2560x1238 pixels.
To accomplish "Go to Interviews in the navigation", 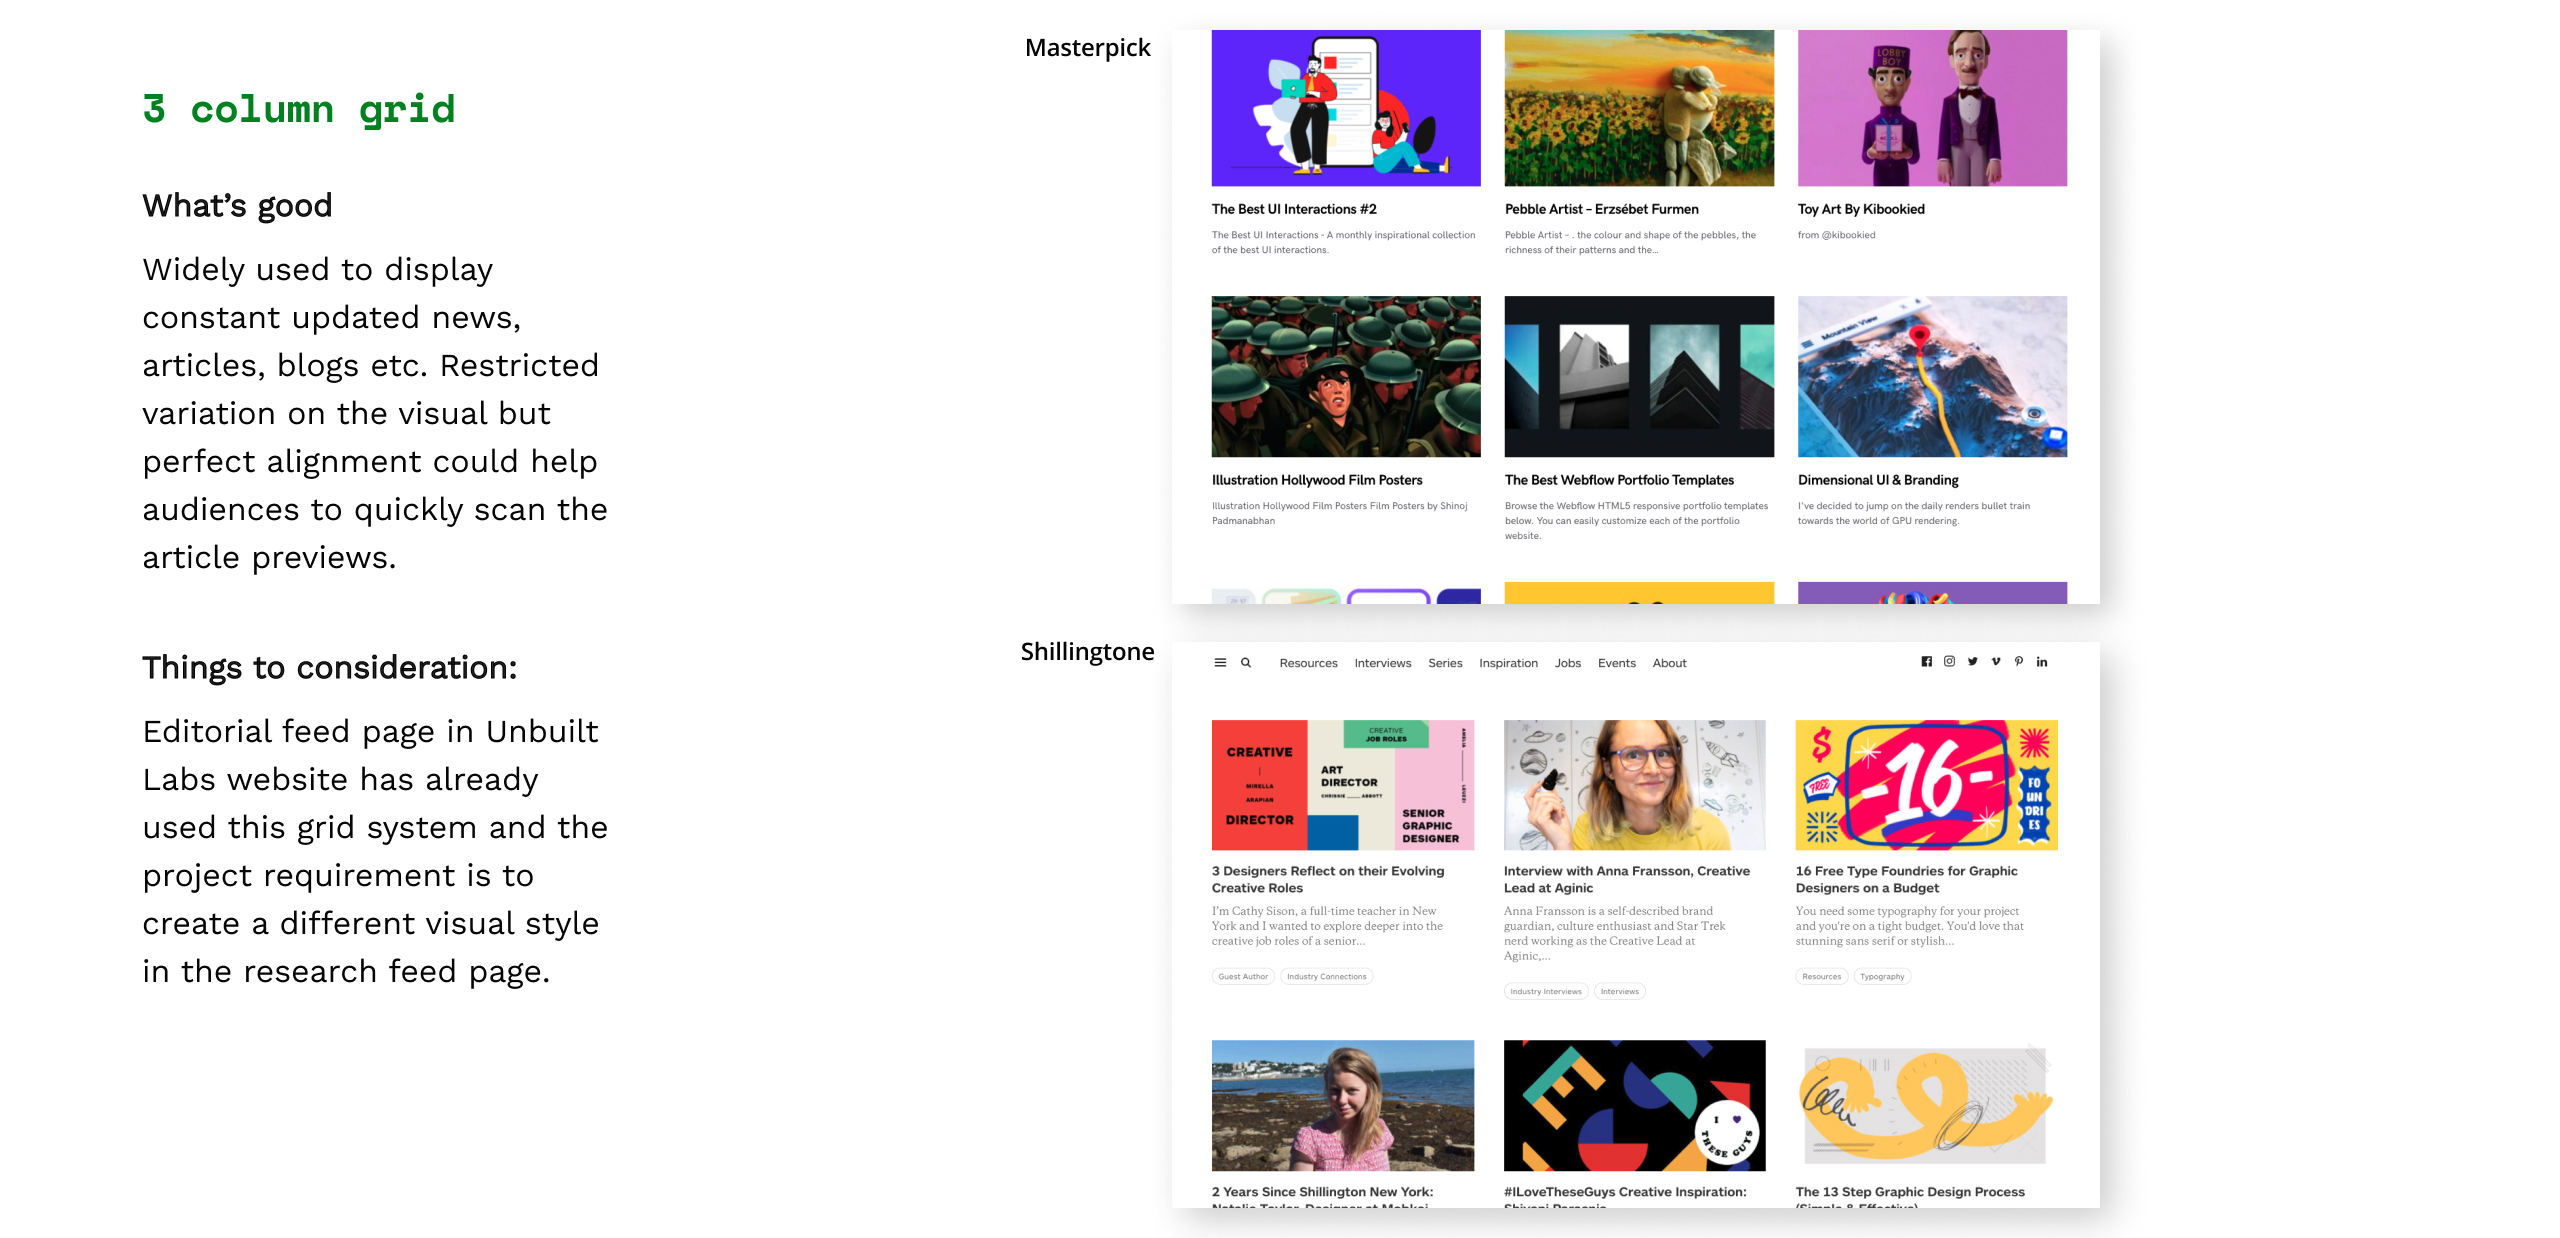I will pos(1383,663).
